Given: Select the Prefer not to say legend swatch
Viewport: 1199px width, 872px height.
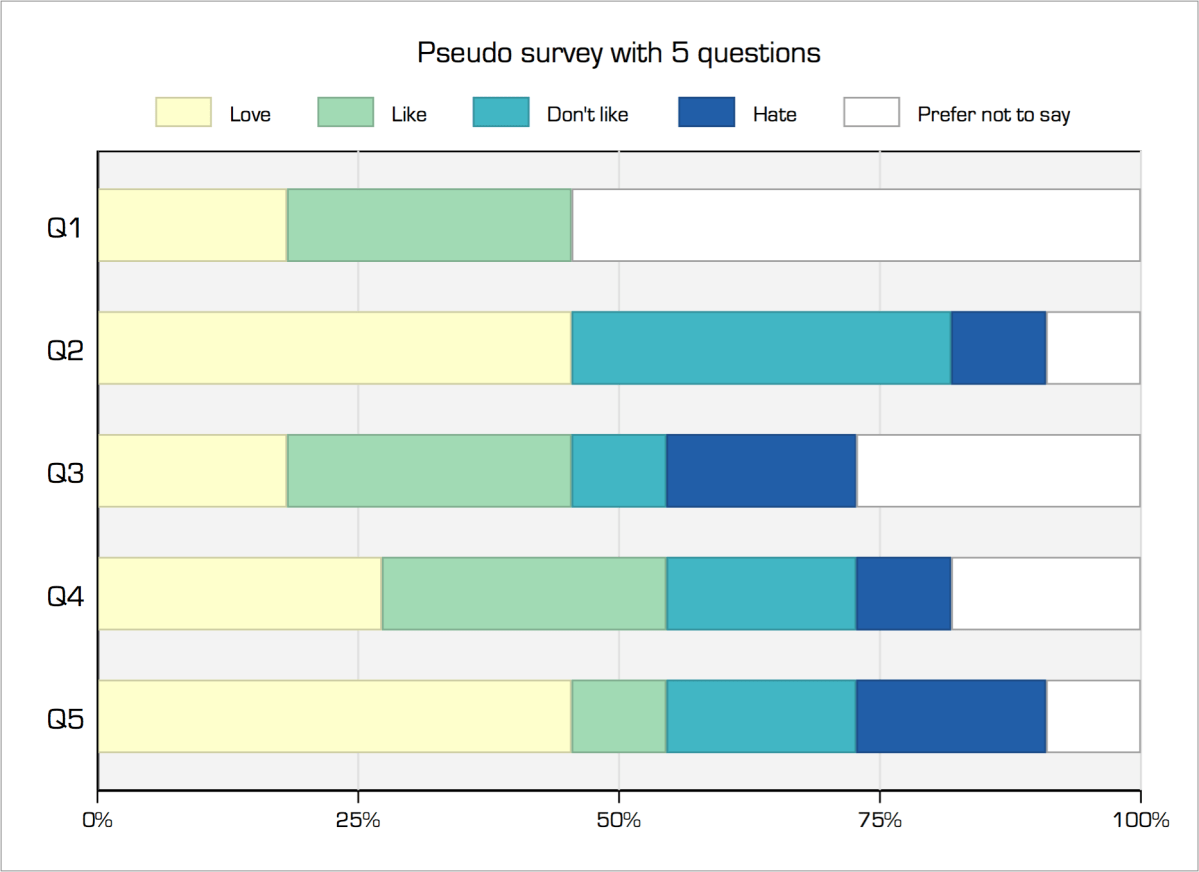Looking at the screenshot, I should 872,113.
